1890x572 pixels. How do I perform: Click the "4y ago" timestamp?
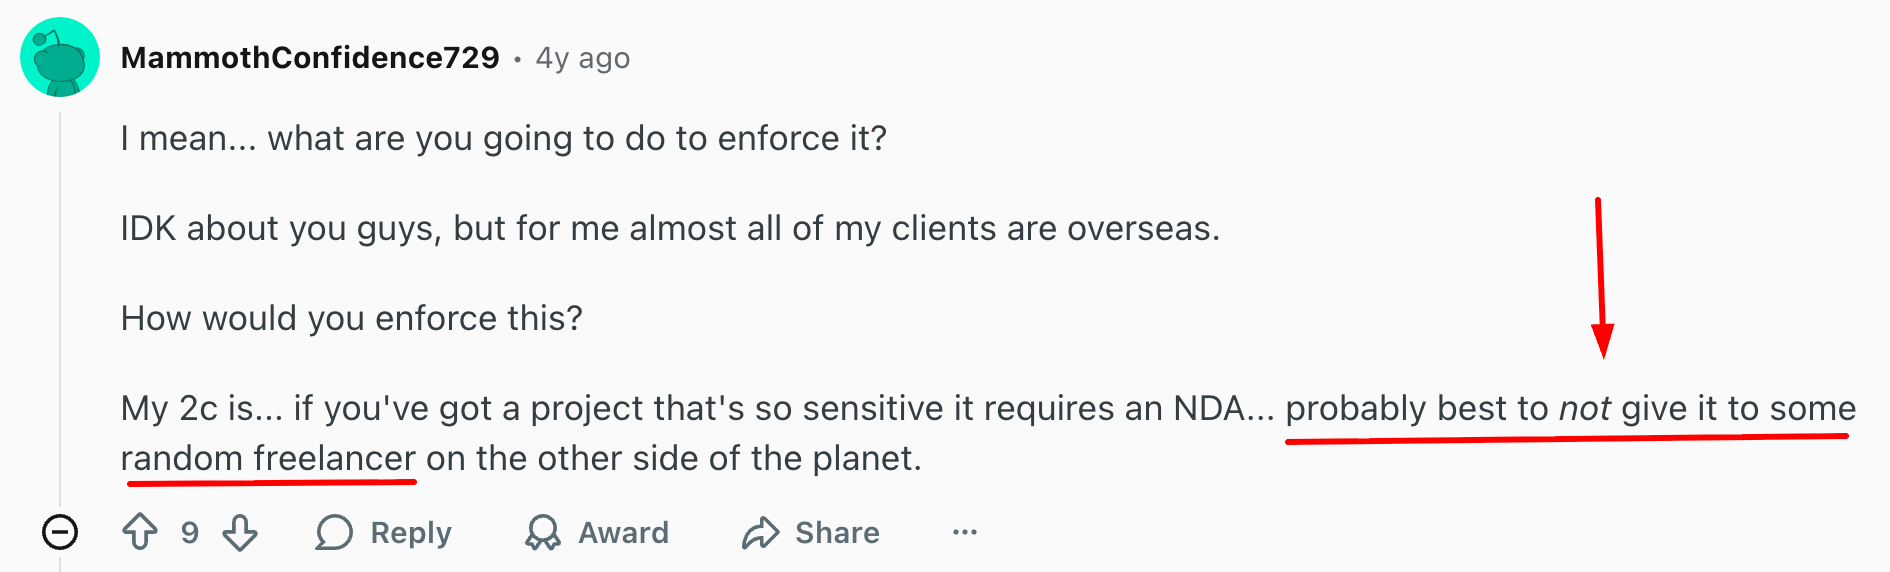click(x=583, y=58)
